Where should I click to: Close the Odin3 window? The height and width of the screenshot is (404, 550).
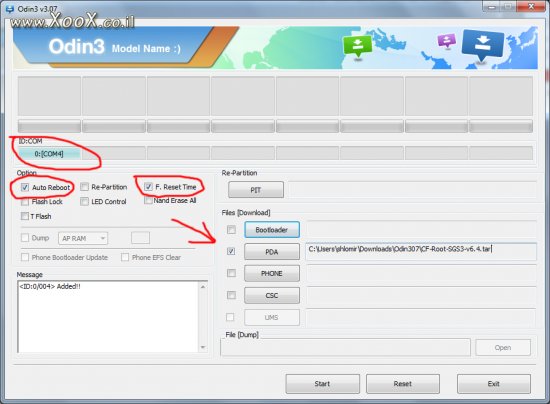[x=532, y=6]
